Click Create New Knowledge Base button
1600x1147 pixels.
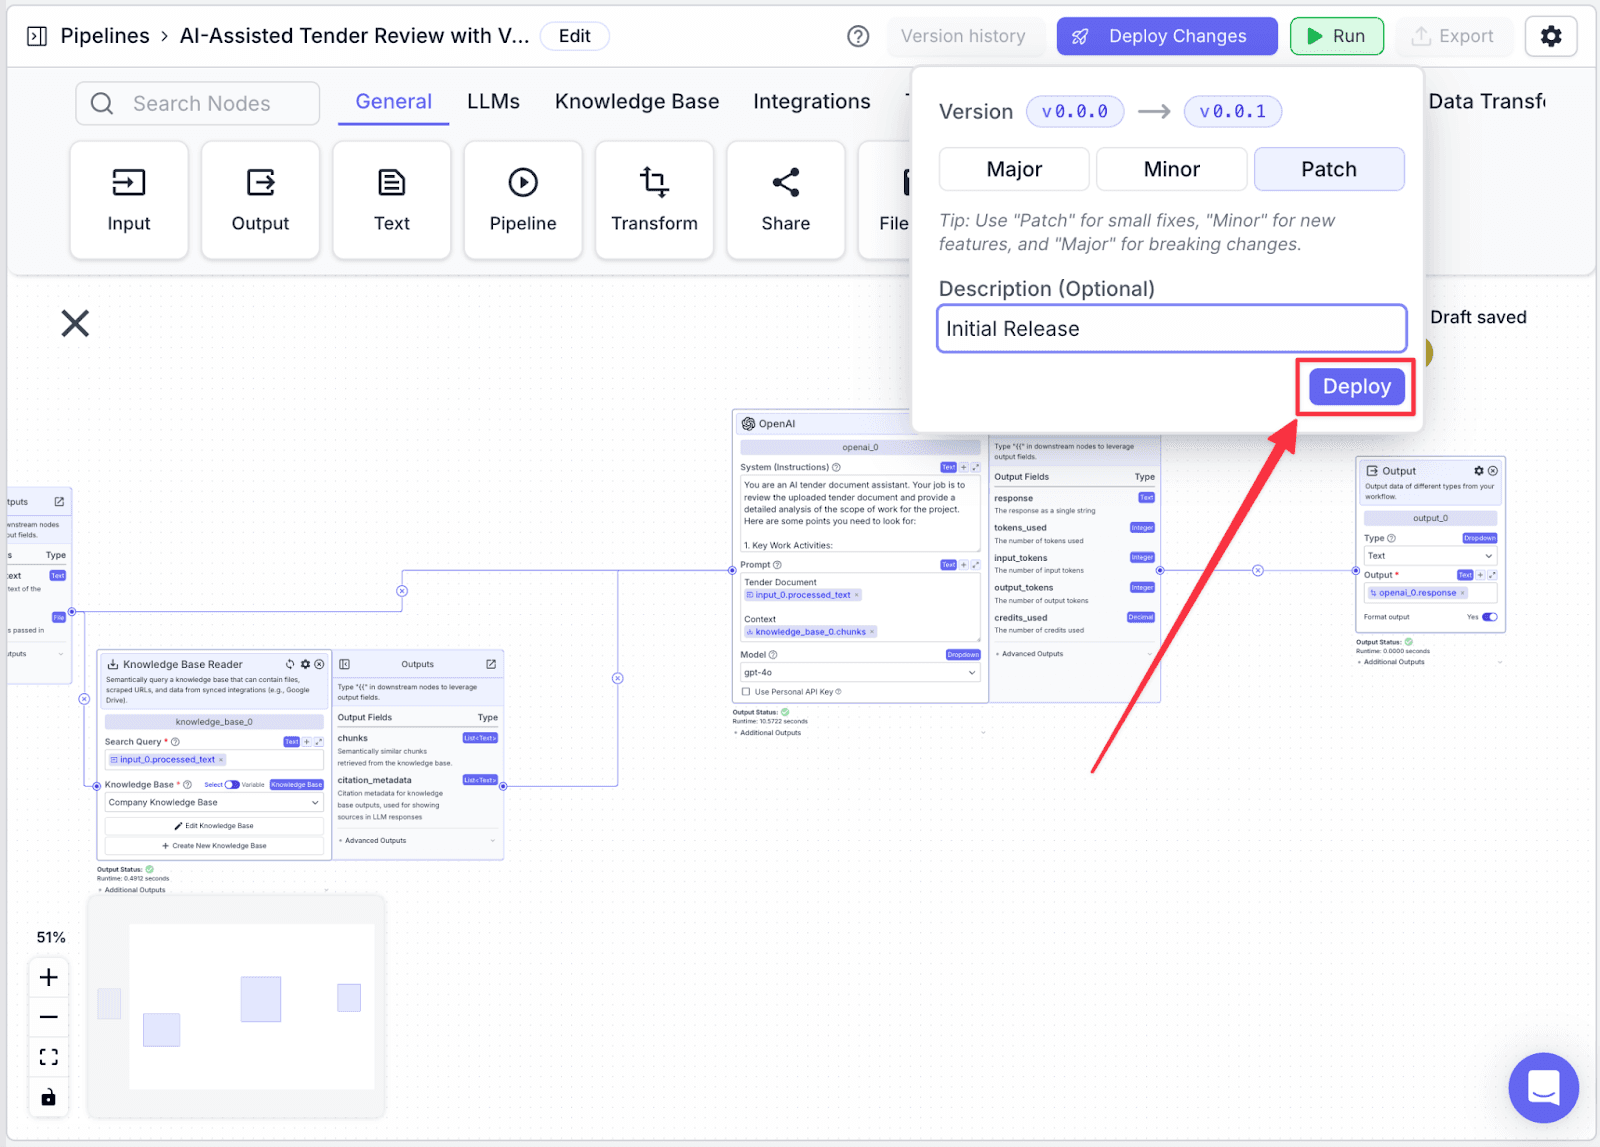pos(214,846)
